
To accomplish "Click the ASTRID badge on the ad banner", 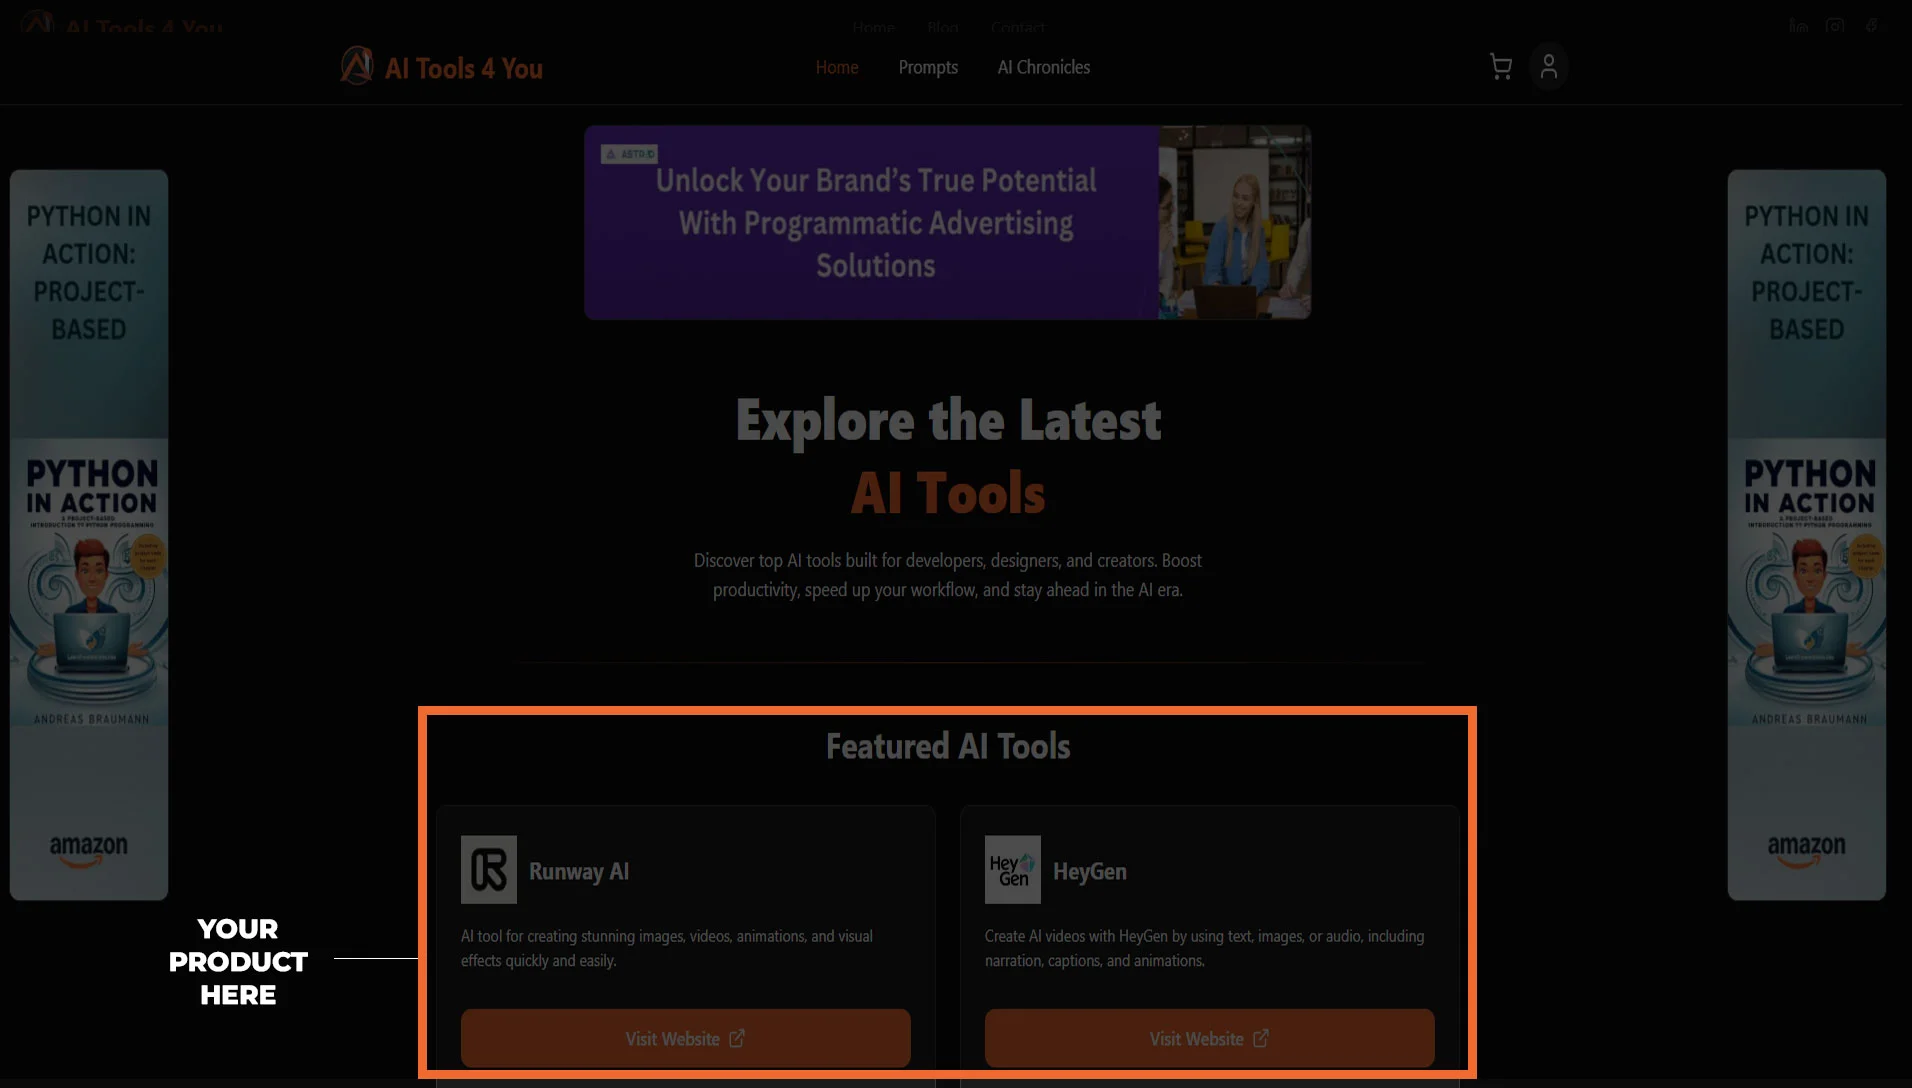I will (629, 154).
